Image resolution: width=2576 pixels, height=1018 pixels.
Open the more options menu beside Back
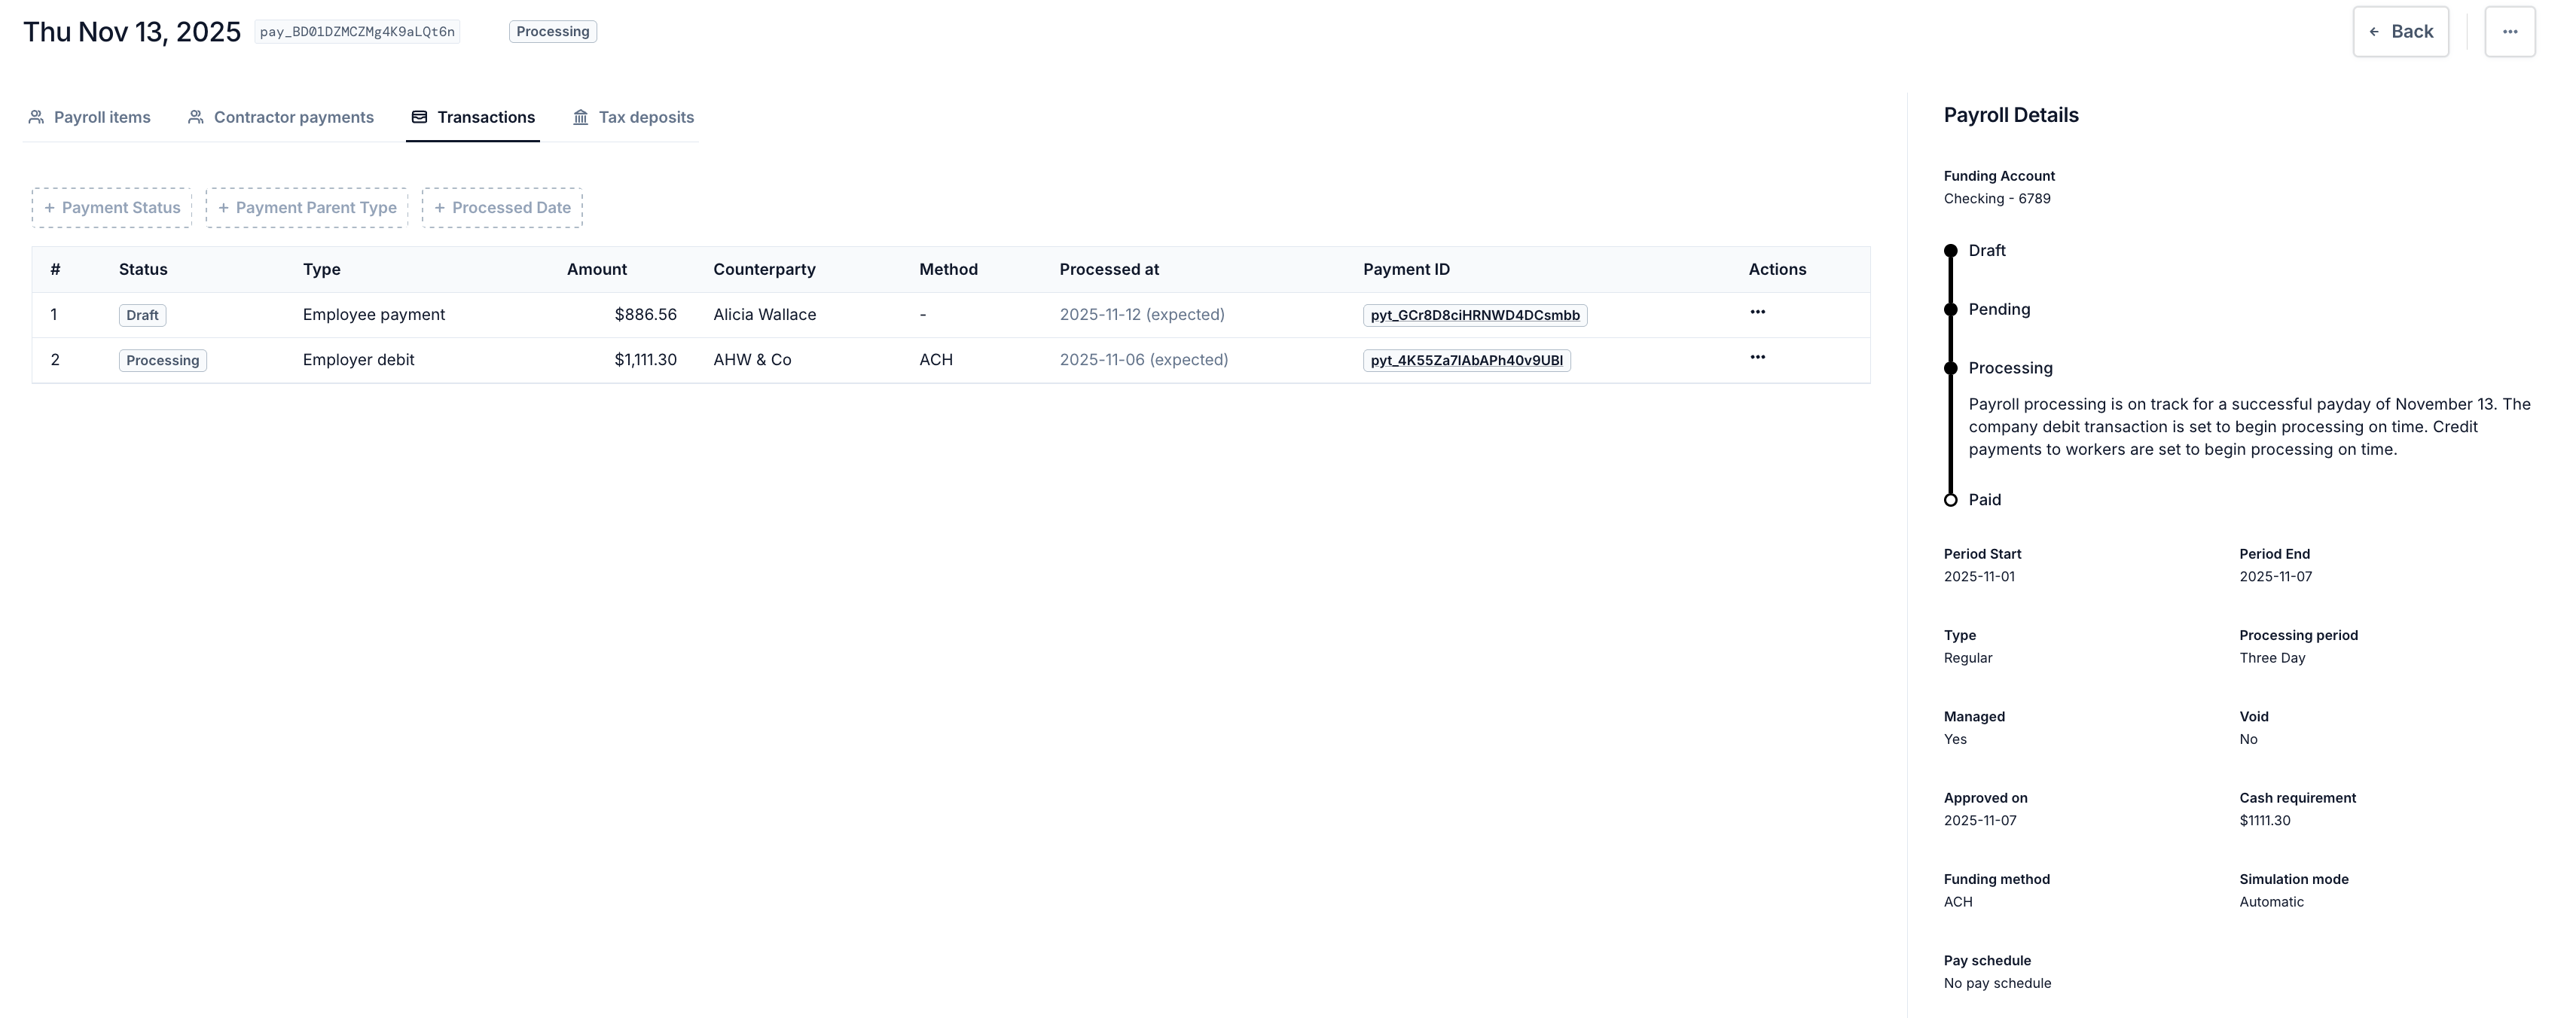[2509, 32]
